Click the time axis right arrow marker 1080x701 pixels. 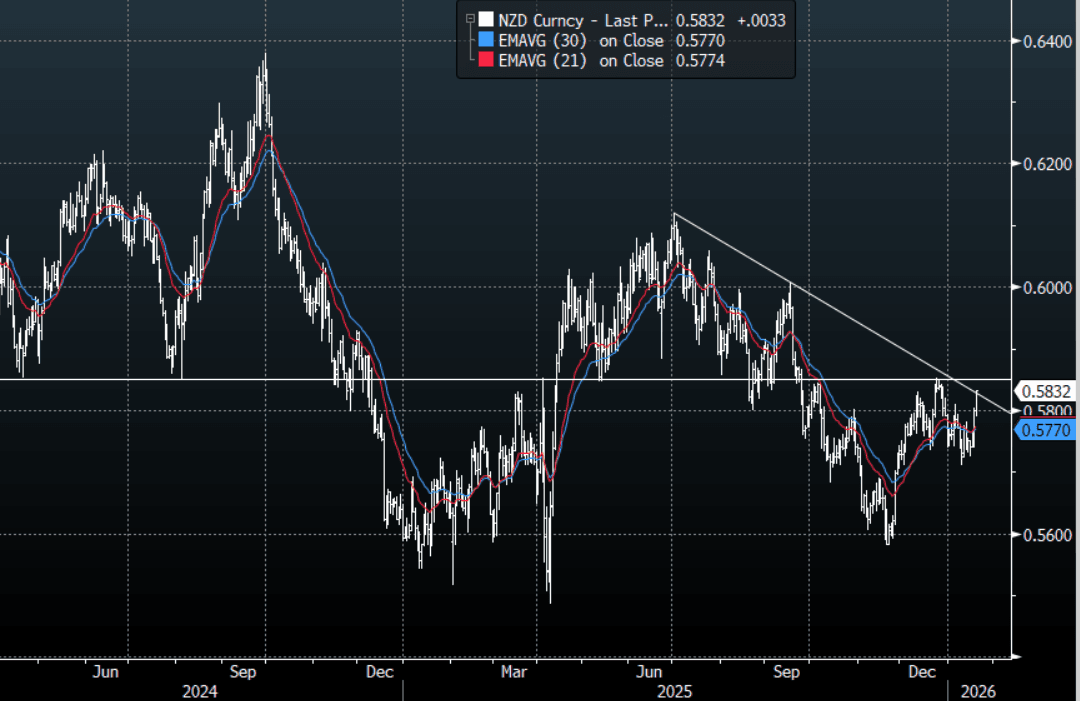click(1016, 657)
